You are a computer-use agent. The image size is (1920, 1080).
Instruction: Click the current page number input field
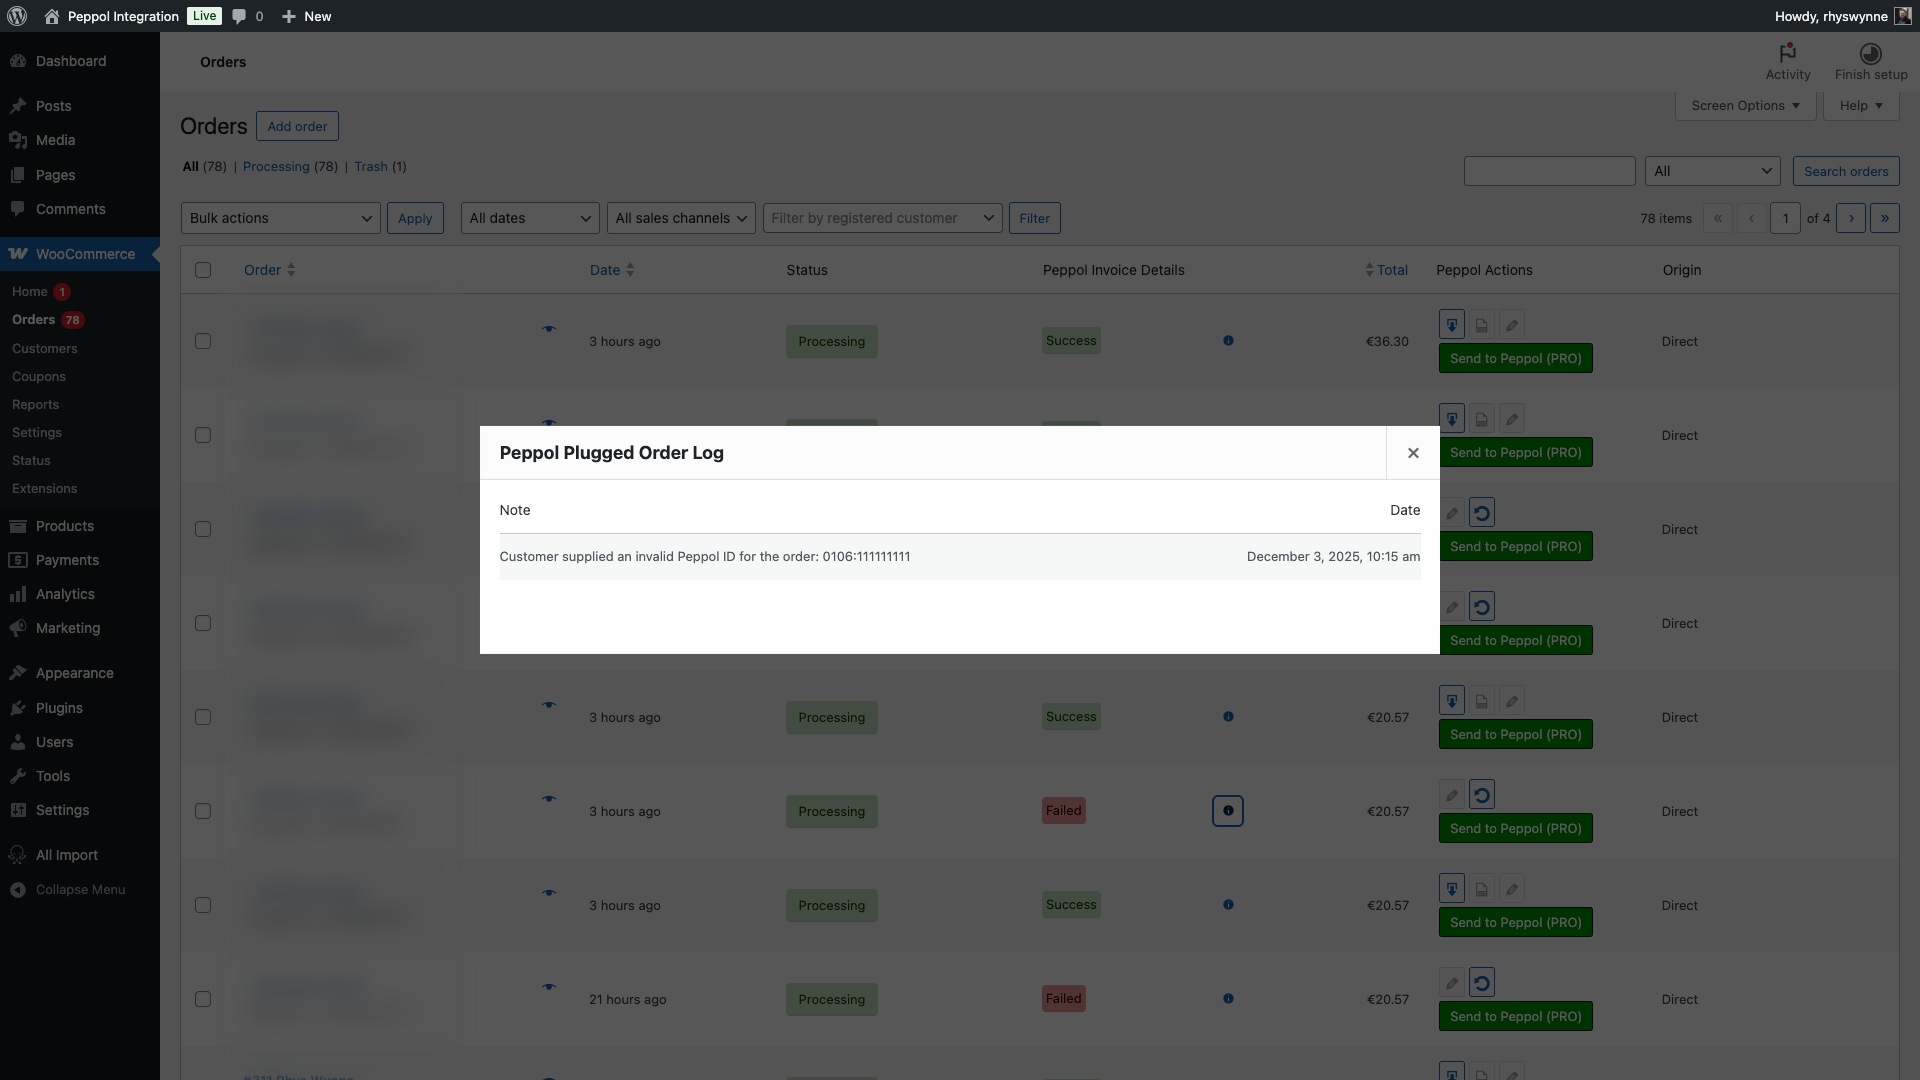[1786, 218]
